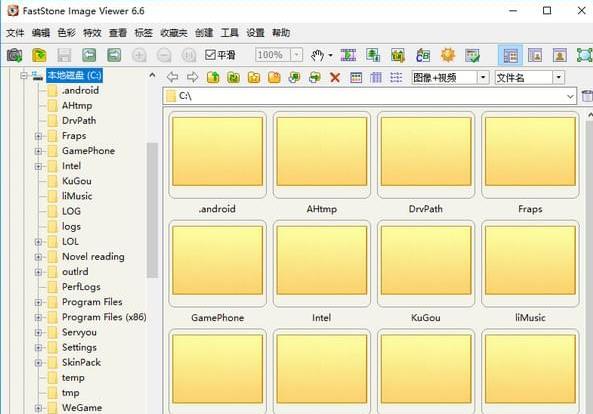Expand the Intel tree folder
The width and height of the screenshot is (593, 414).
38,166
